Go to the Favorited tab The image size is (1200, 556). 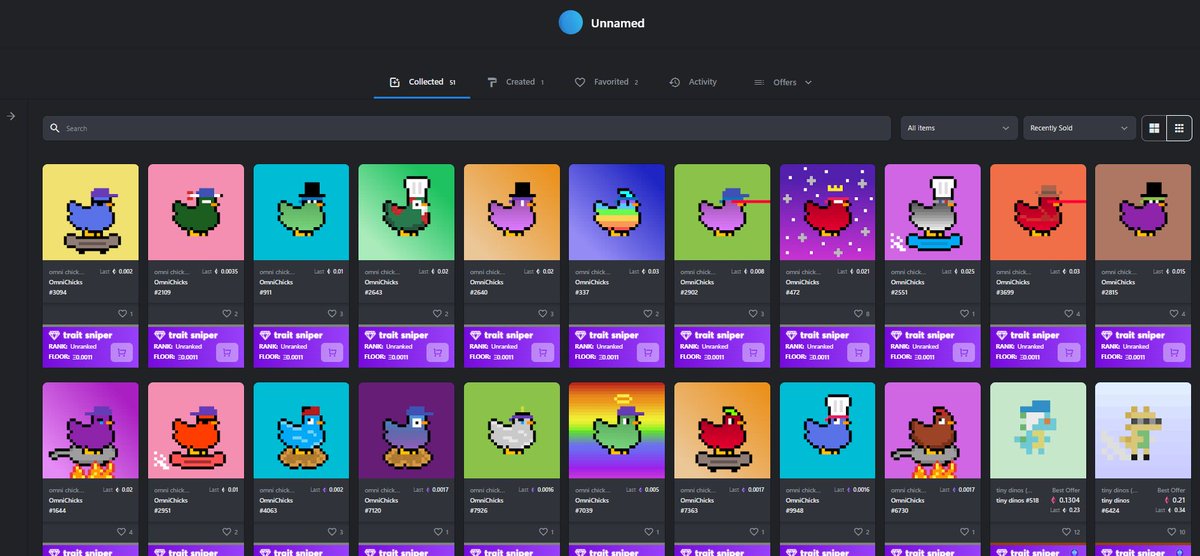pos(606,82)
